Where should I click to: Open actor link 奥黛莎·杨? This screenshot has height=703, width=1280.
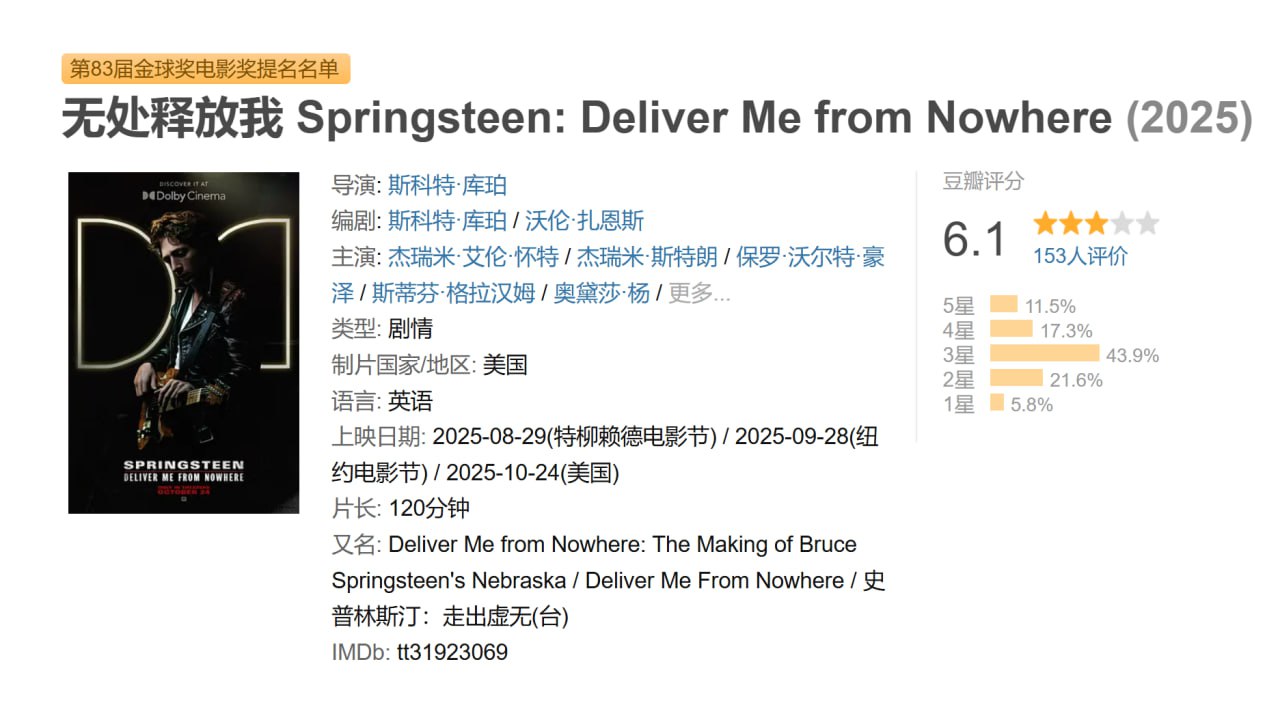pyautogui.click(x=601, y=293)
